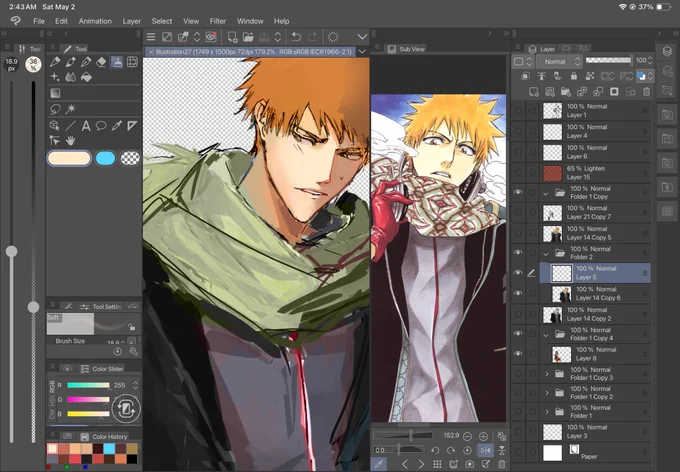Open the Edit menu
The height and width of the screenshot is (472, 680).
click(x=61, y=21)
